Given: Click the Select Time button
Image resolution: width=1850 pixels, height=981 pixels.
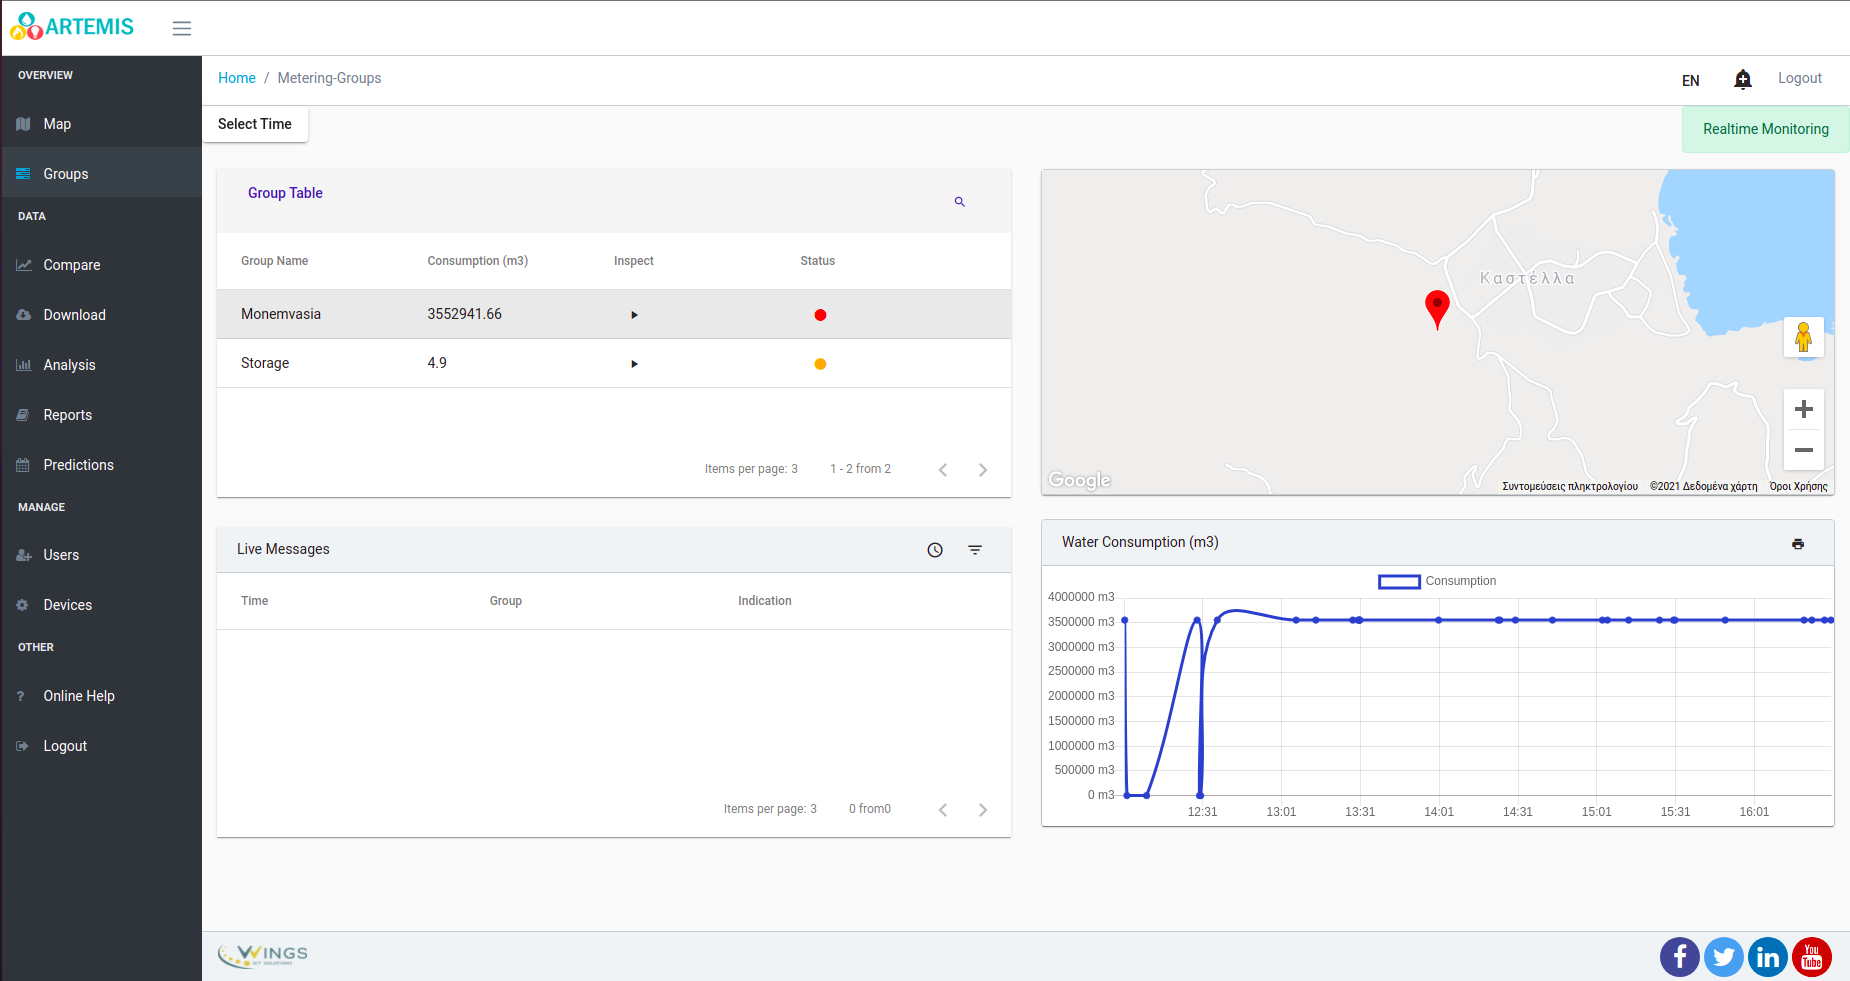Looking at the screenshot, I should [255, 124].
